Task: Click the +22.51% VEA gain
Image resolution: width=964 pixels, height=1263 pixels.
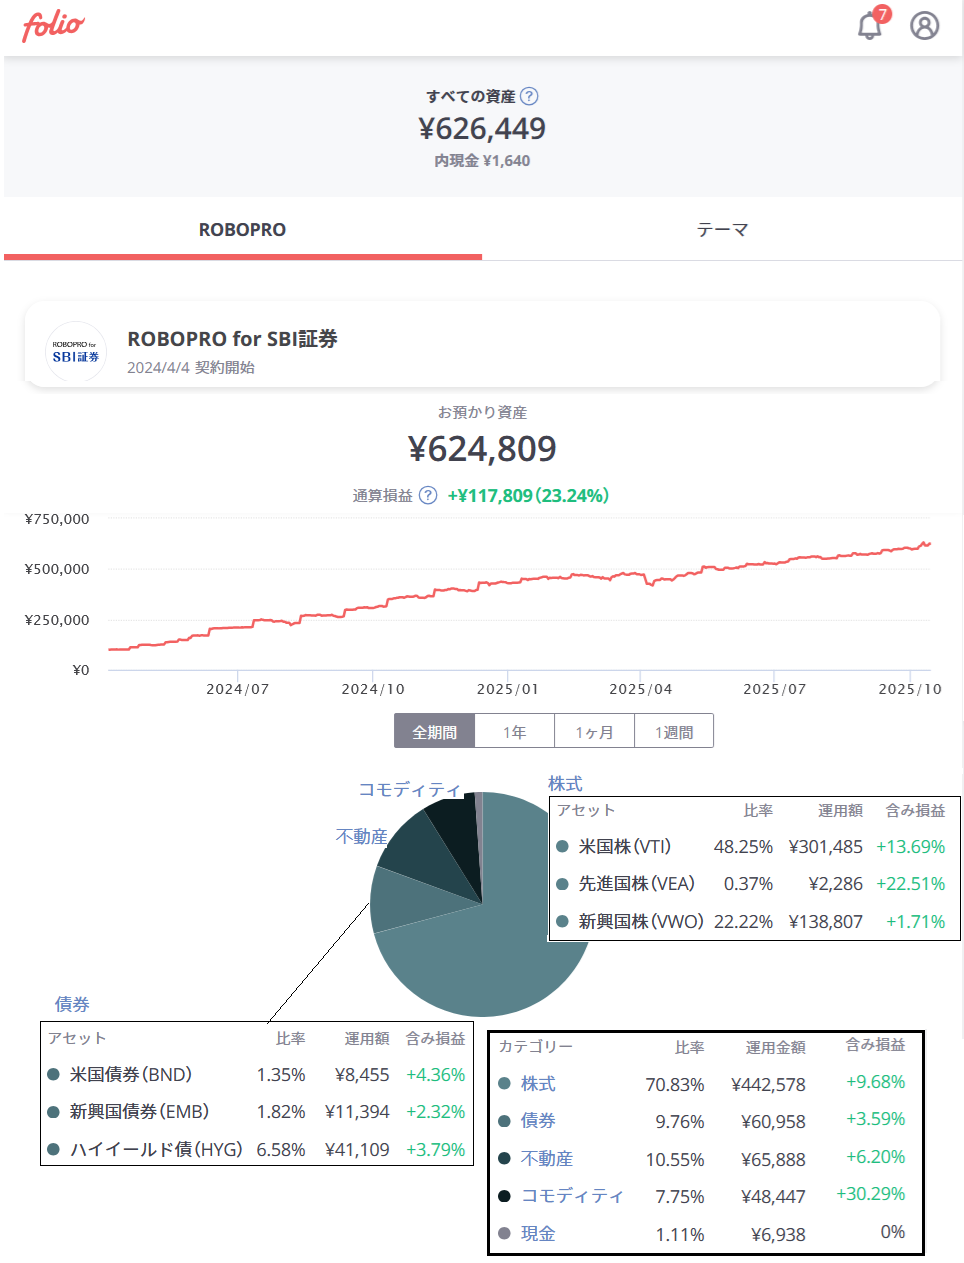Action: pyautogui.click(x=911, y=884)
